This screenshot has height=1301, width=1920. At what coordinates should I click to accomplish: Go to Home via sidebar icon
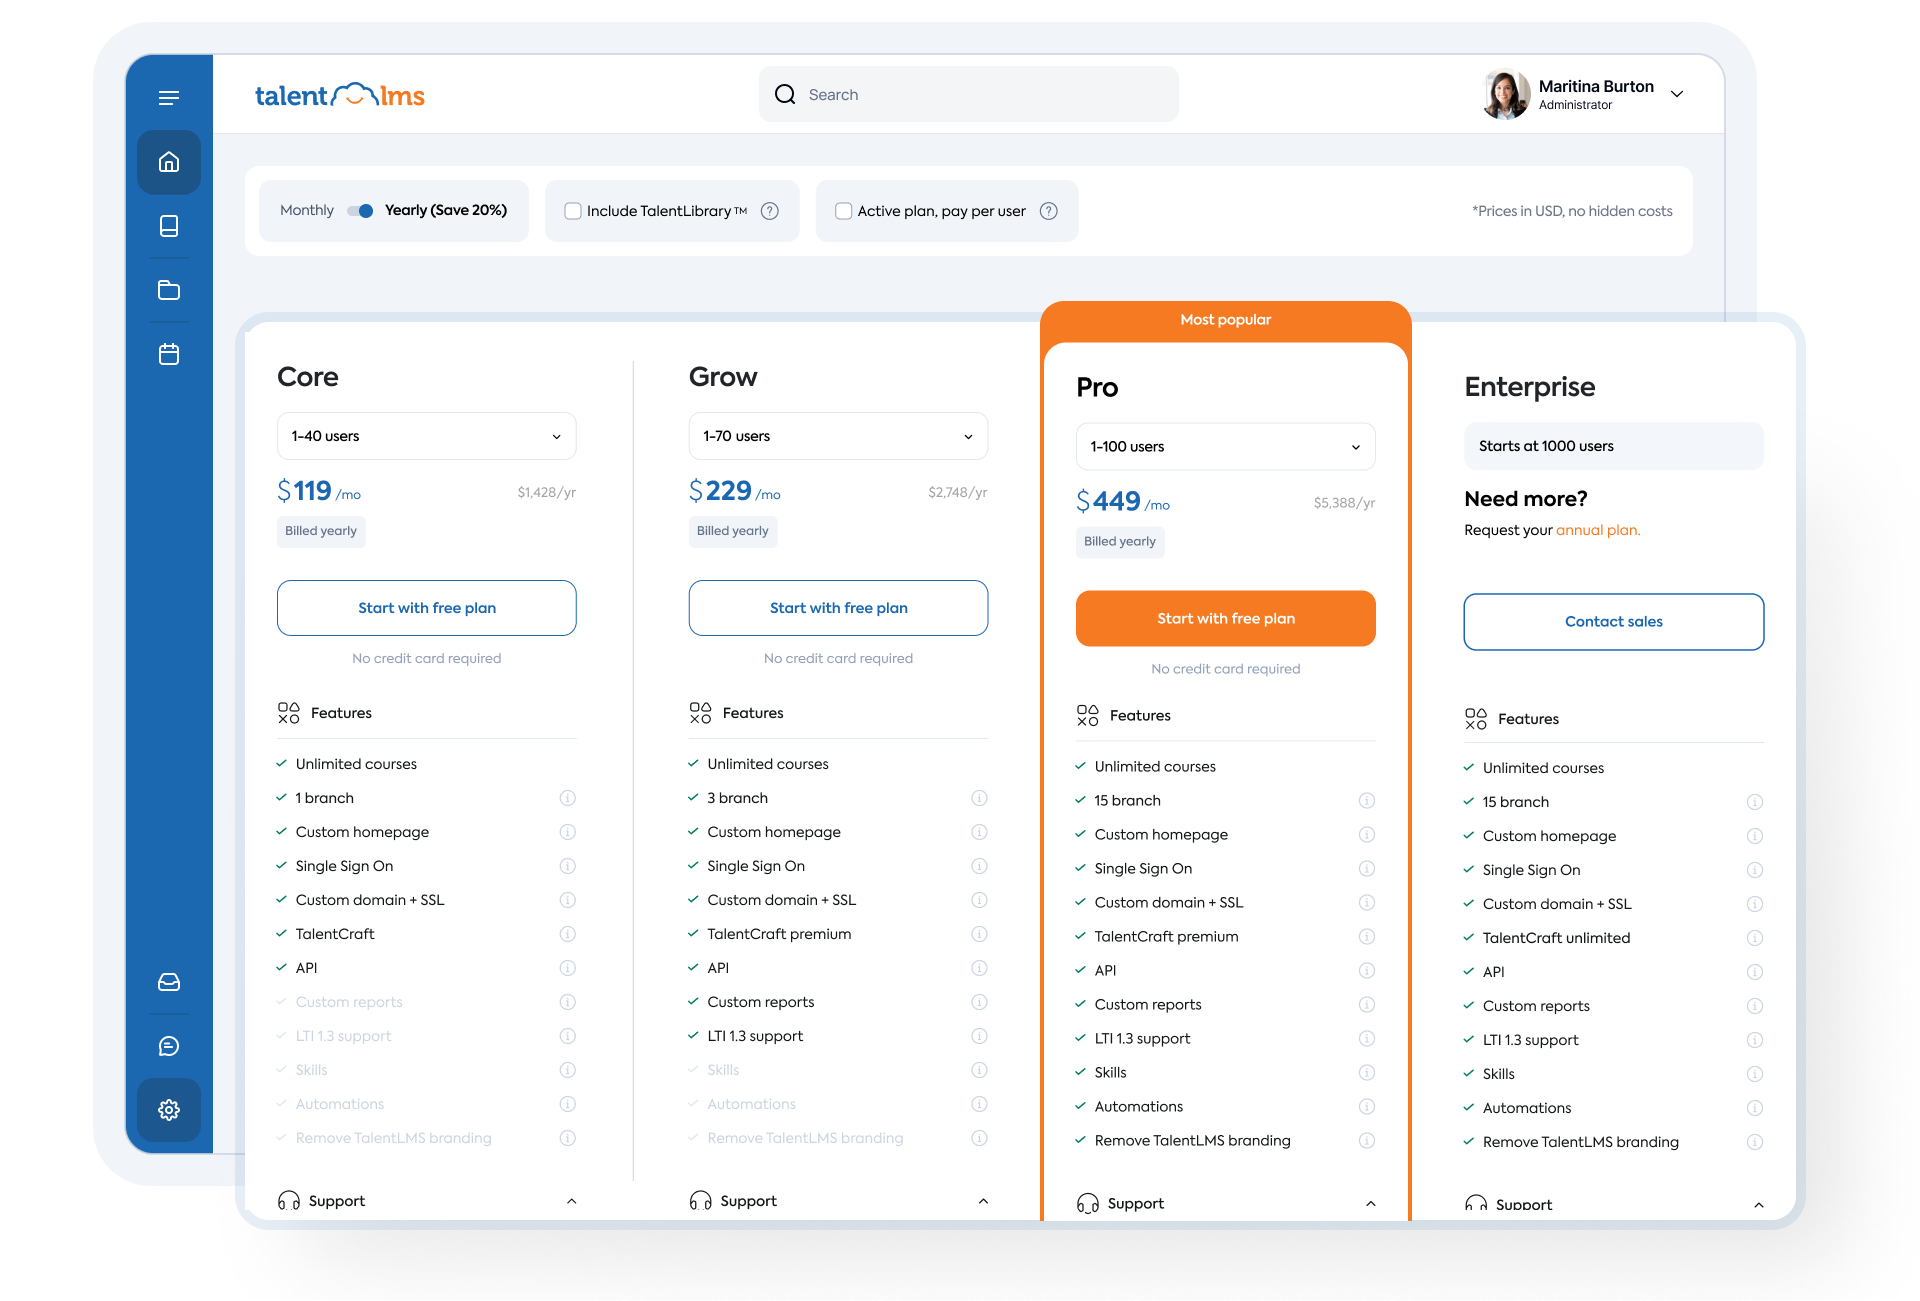point(169,162)
